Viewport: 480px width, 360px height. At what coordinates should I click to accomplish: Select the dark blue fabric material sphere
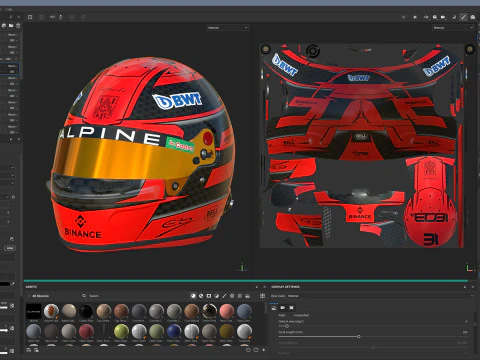pos(174,332)
